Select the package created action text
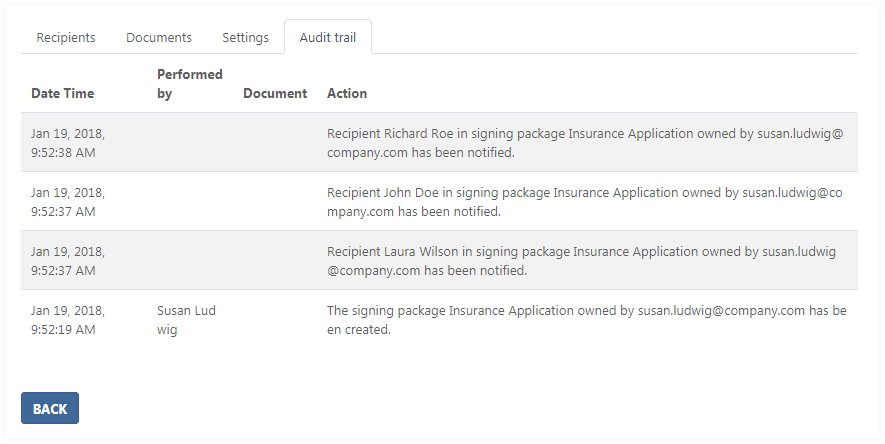885x444 pixels. coord(585,320)
